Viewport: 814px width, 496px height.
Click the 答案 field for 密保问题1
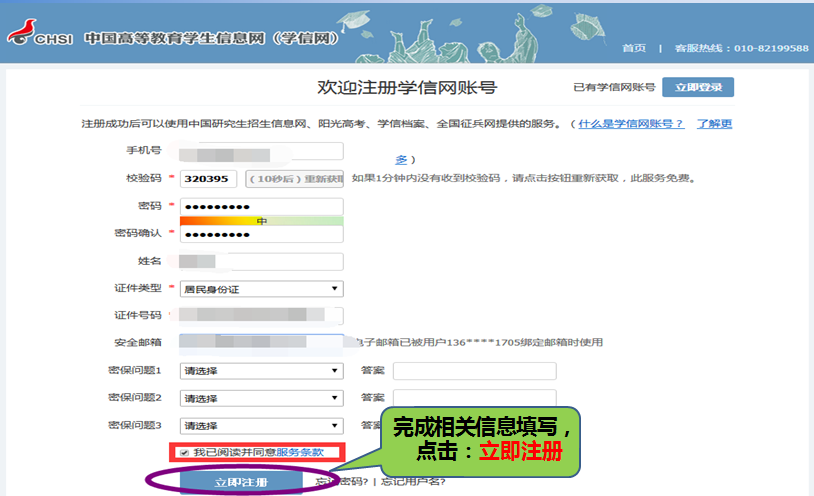[x=474, y=371]
